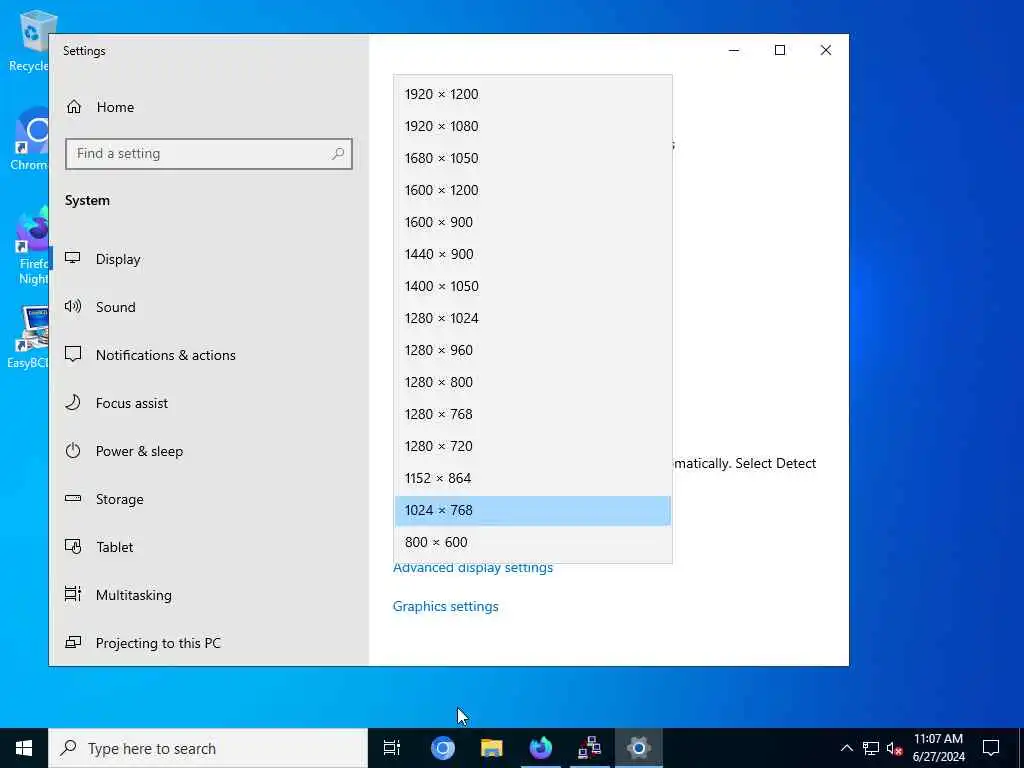Click the network status tray icon

click(x=871, y=748)
